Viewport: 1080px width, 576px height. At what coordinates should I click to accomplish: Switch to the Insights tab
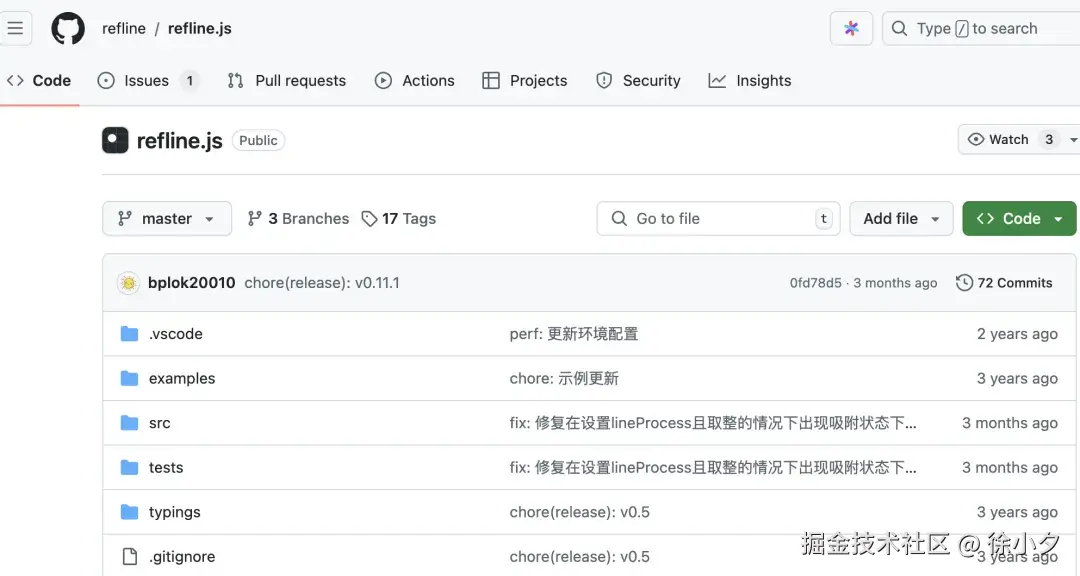coord(749,80)
